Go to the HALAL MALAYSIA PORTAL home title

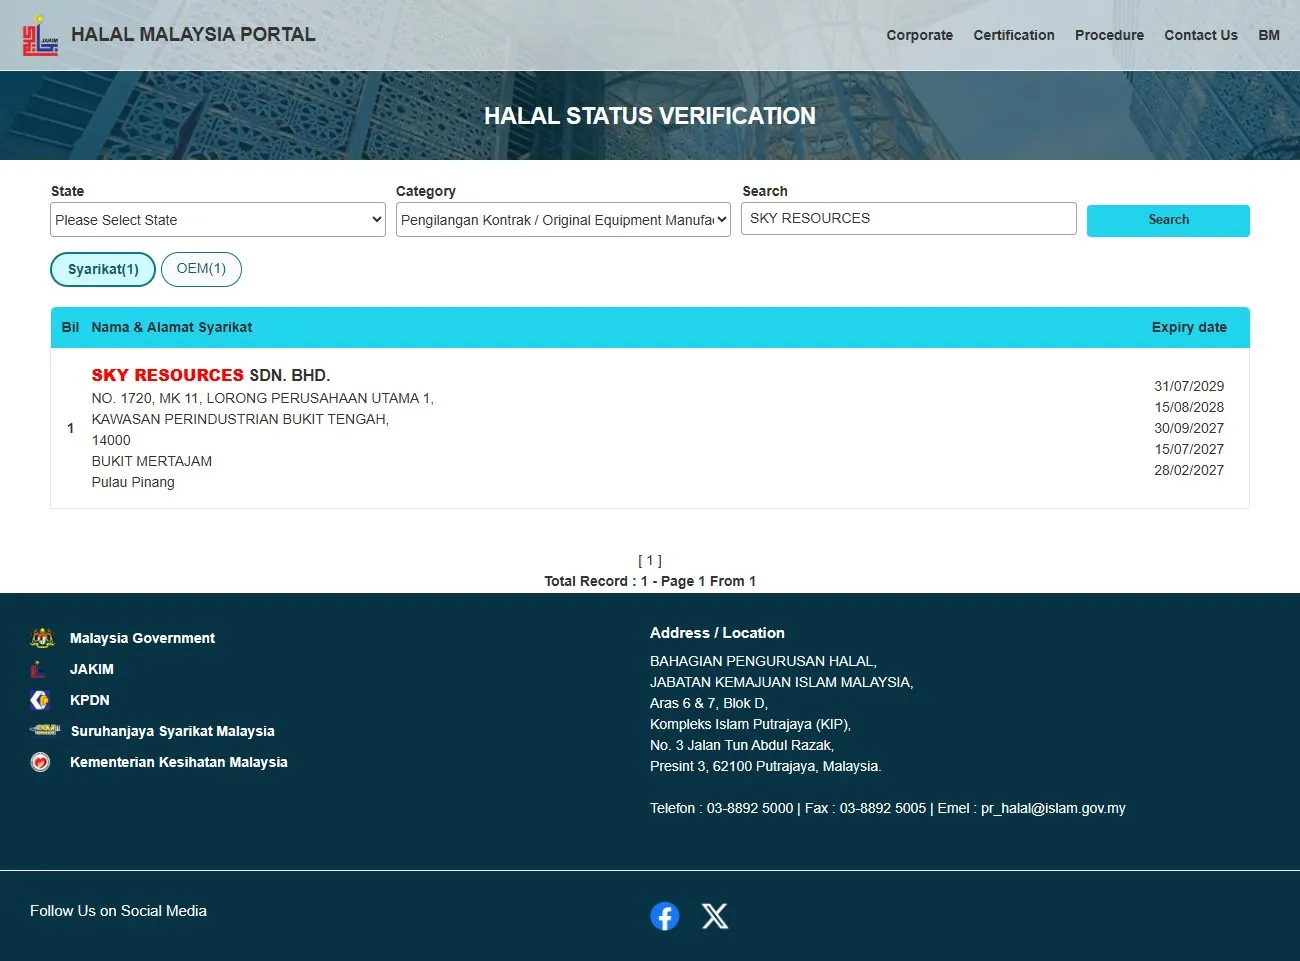(x=193, y=34)
